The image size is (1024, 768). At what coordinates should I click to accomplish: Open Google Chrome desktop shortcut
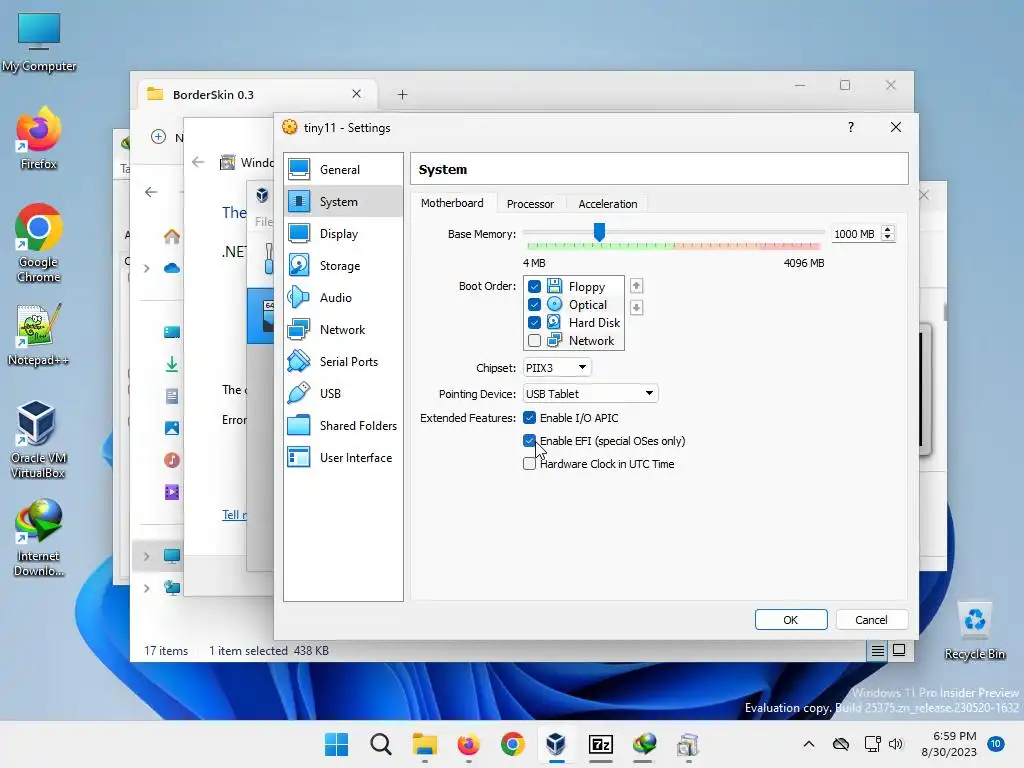[x=39, y=244]
